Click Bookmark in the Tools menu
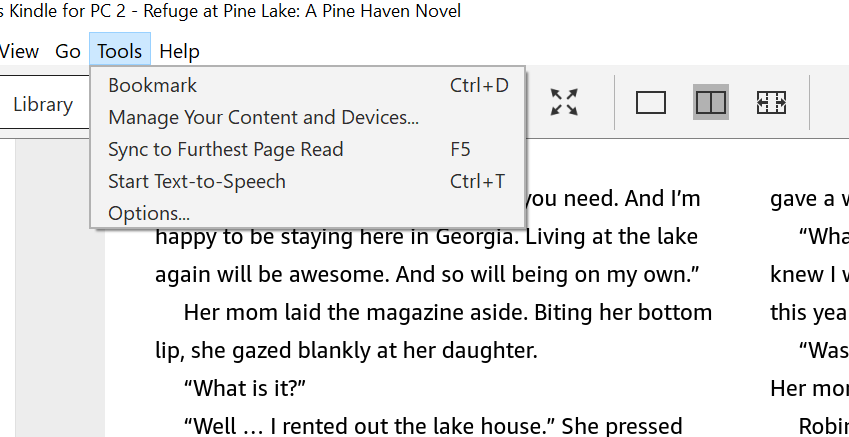The image size is (849, 437). [x=153, y=85]
